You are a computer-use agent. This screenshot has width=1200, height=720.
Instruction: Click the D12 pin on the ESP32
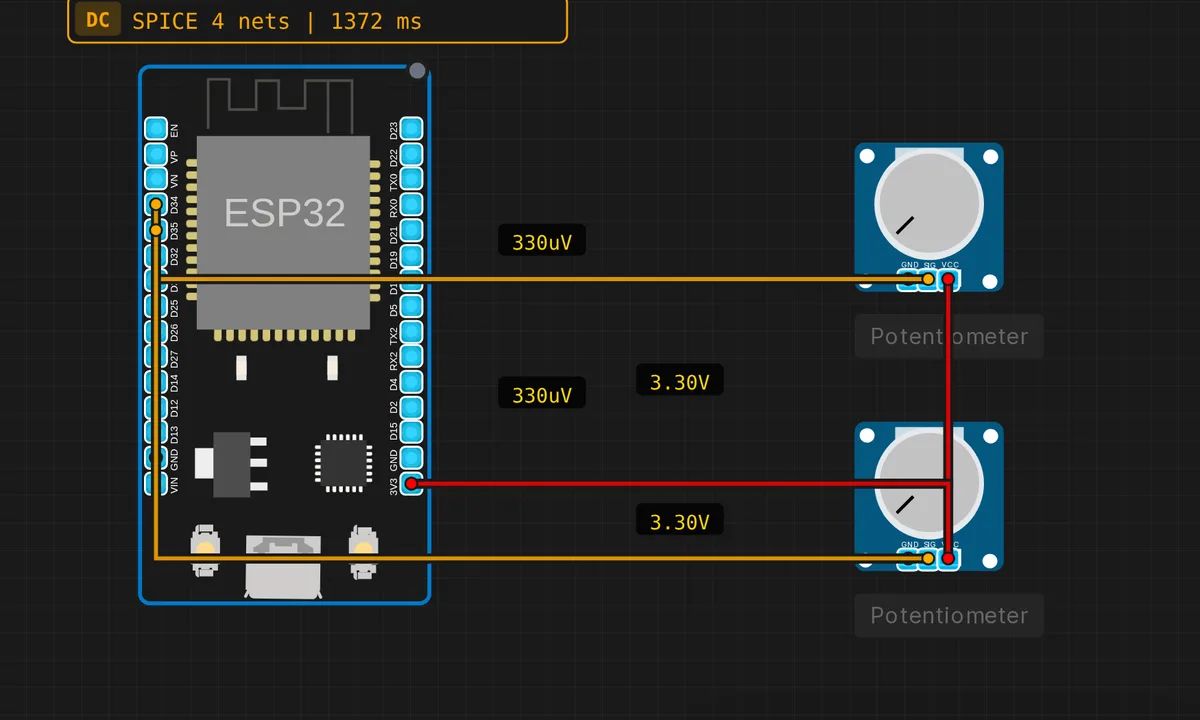(156, 408)
